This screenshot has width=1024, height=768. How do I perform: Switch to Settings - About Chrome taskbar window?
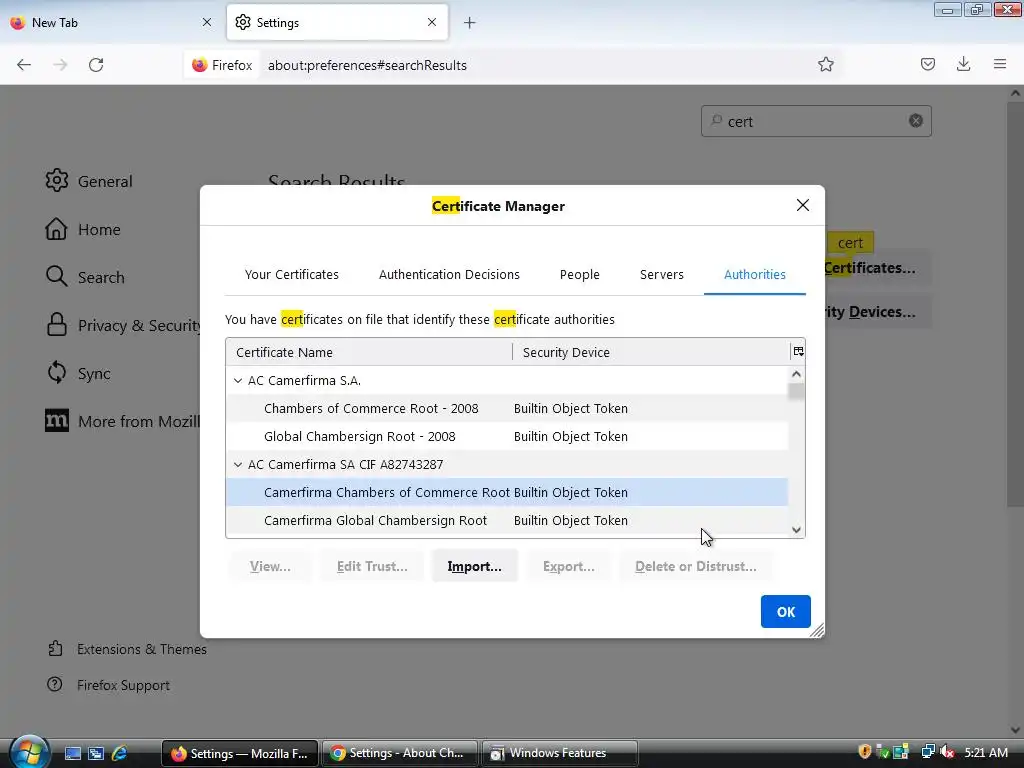click(x=399, y=753)
